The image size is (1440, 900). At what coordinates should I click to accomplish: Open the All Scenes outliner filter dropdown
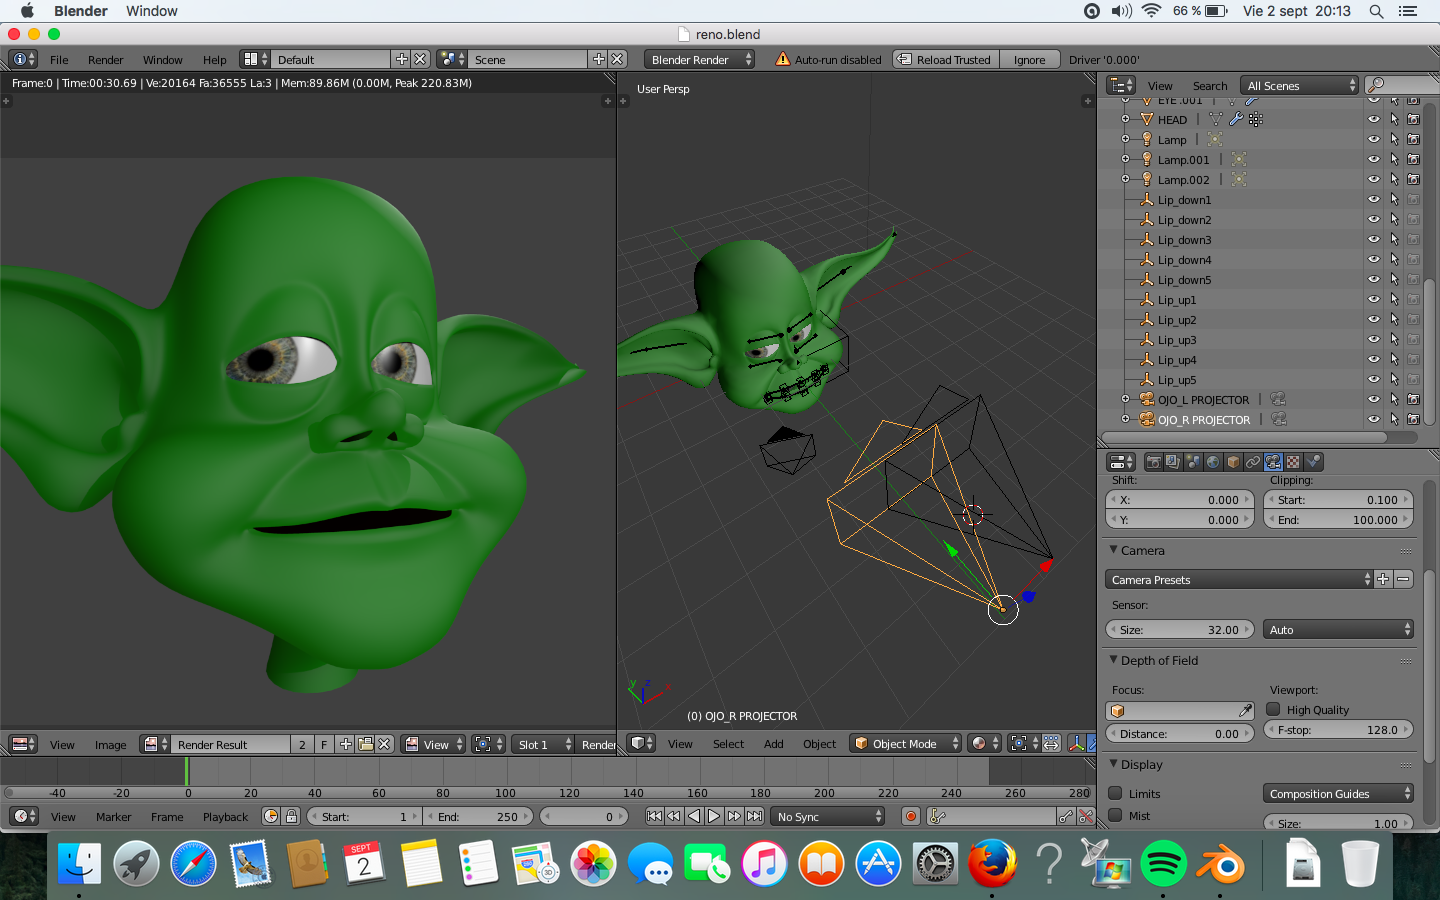click(x=1299, y=85)
